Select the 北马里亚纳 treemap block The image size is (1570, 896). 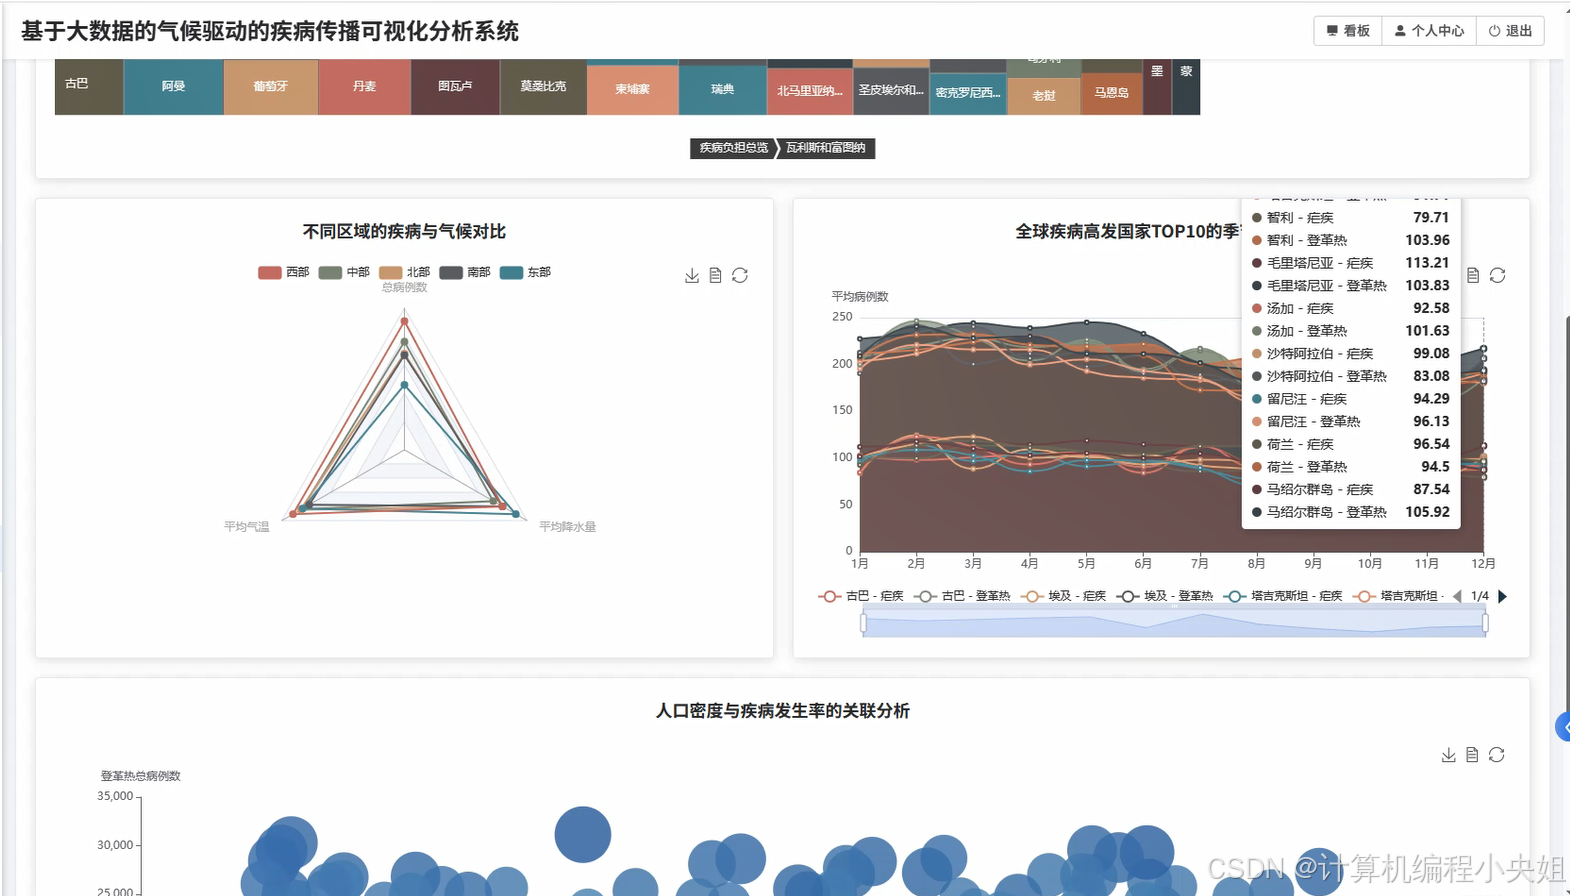coord(810,91)
